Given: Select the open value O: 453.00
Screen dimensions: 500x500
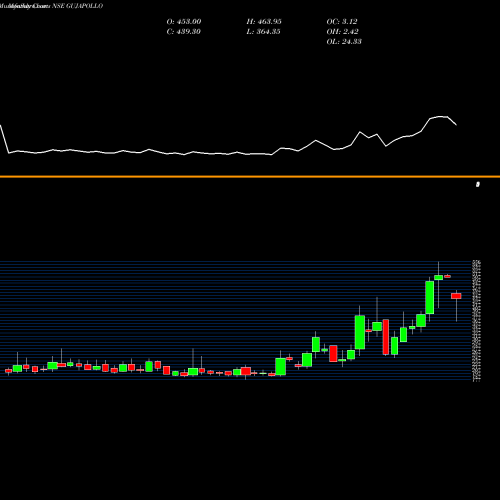Looking at the screenshot, I should pyautogui.click(x=184, y=21).
